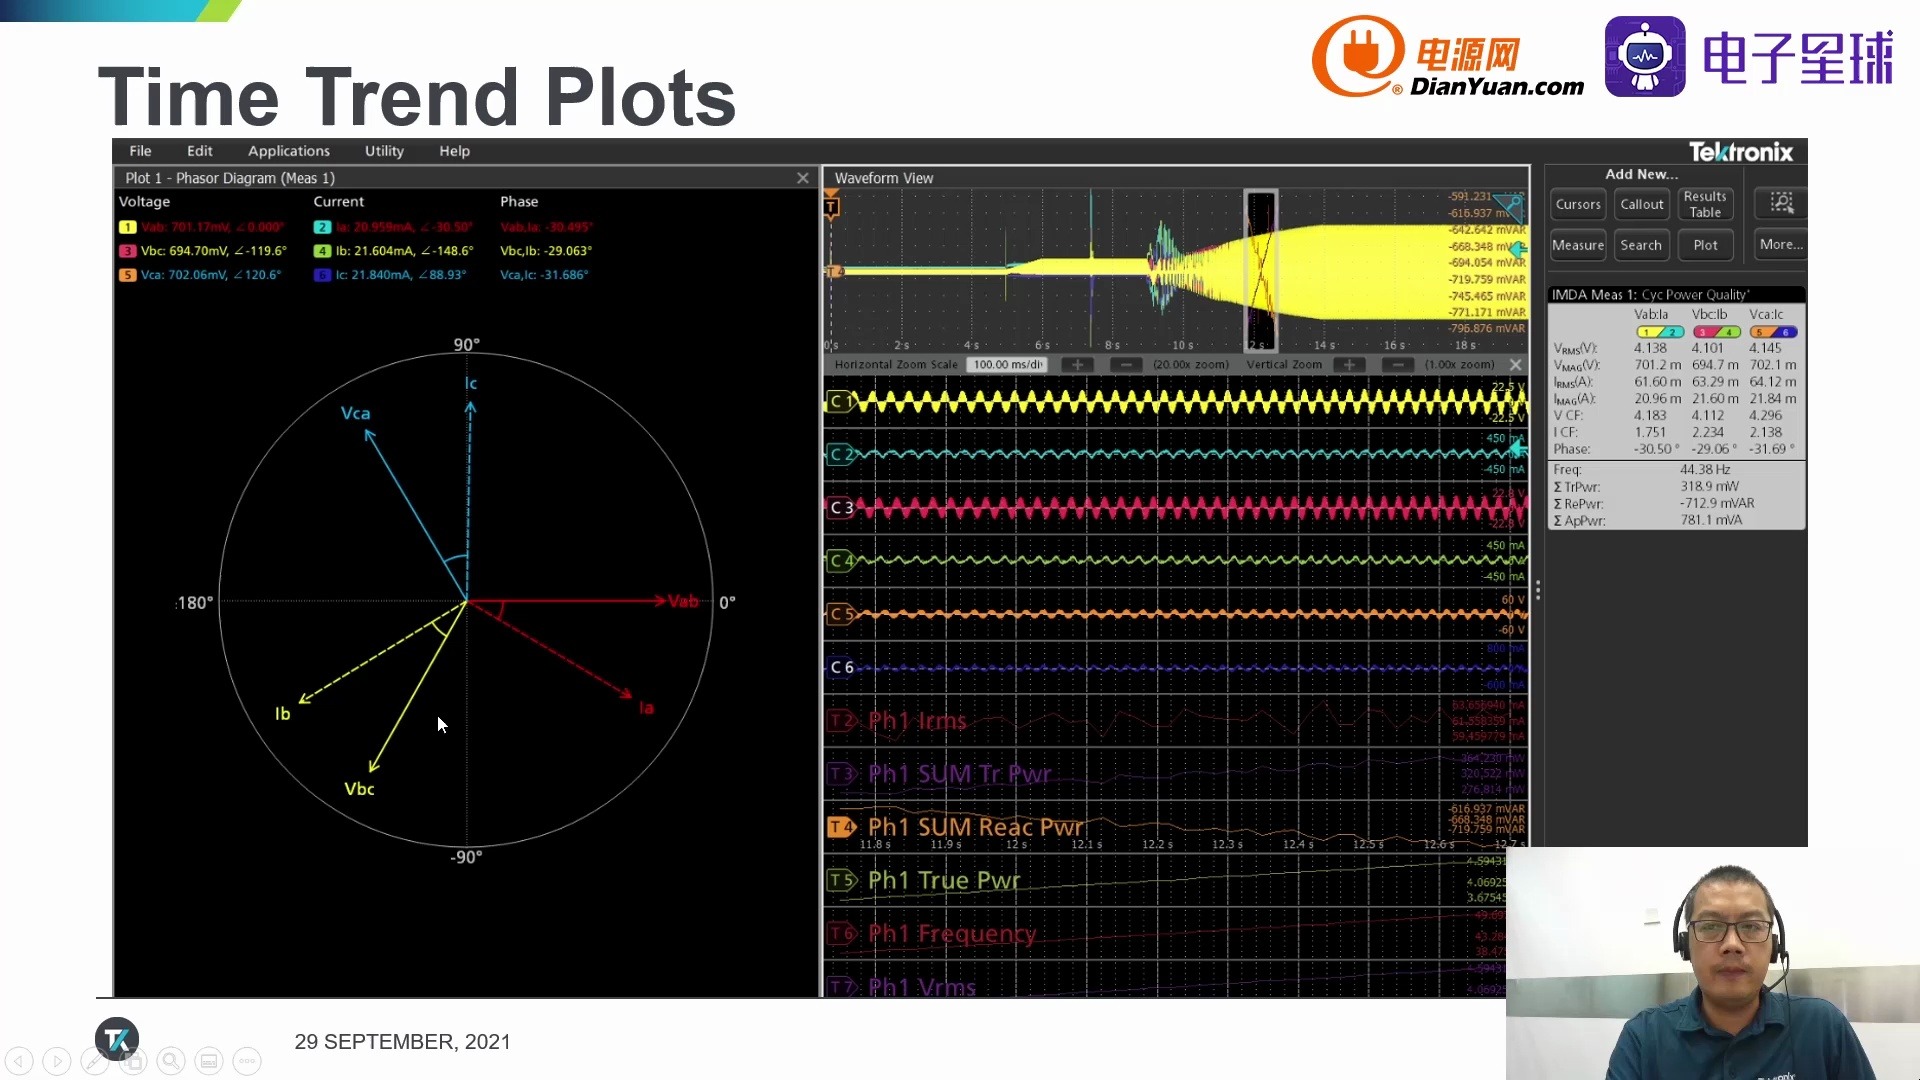Click the Ic vector label in phasor diagram
The image size is (1920, 1080).
click(471, 383)
